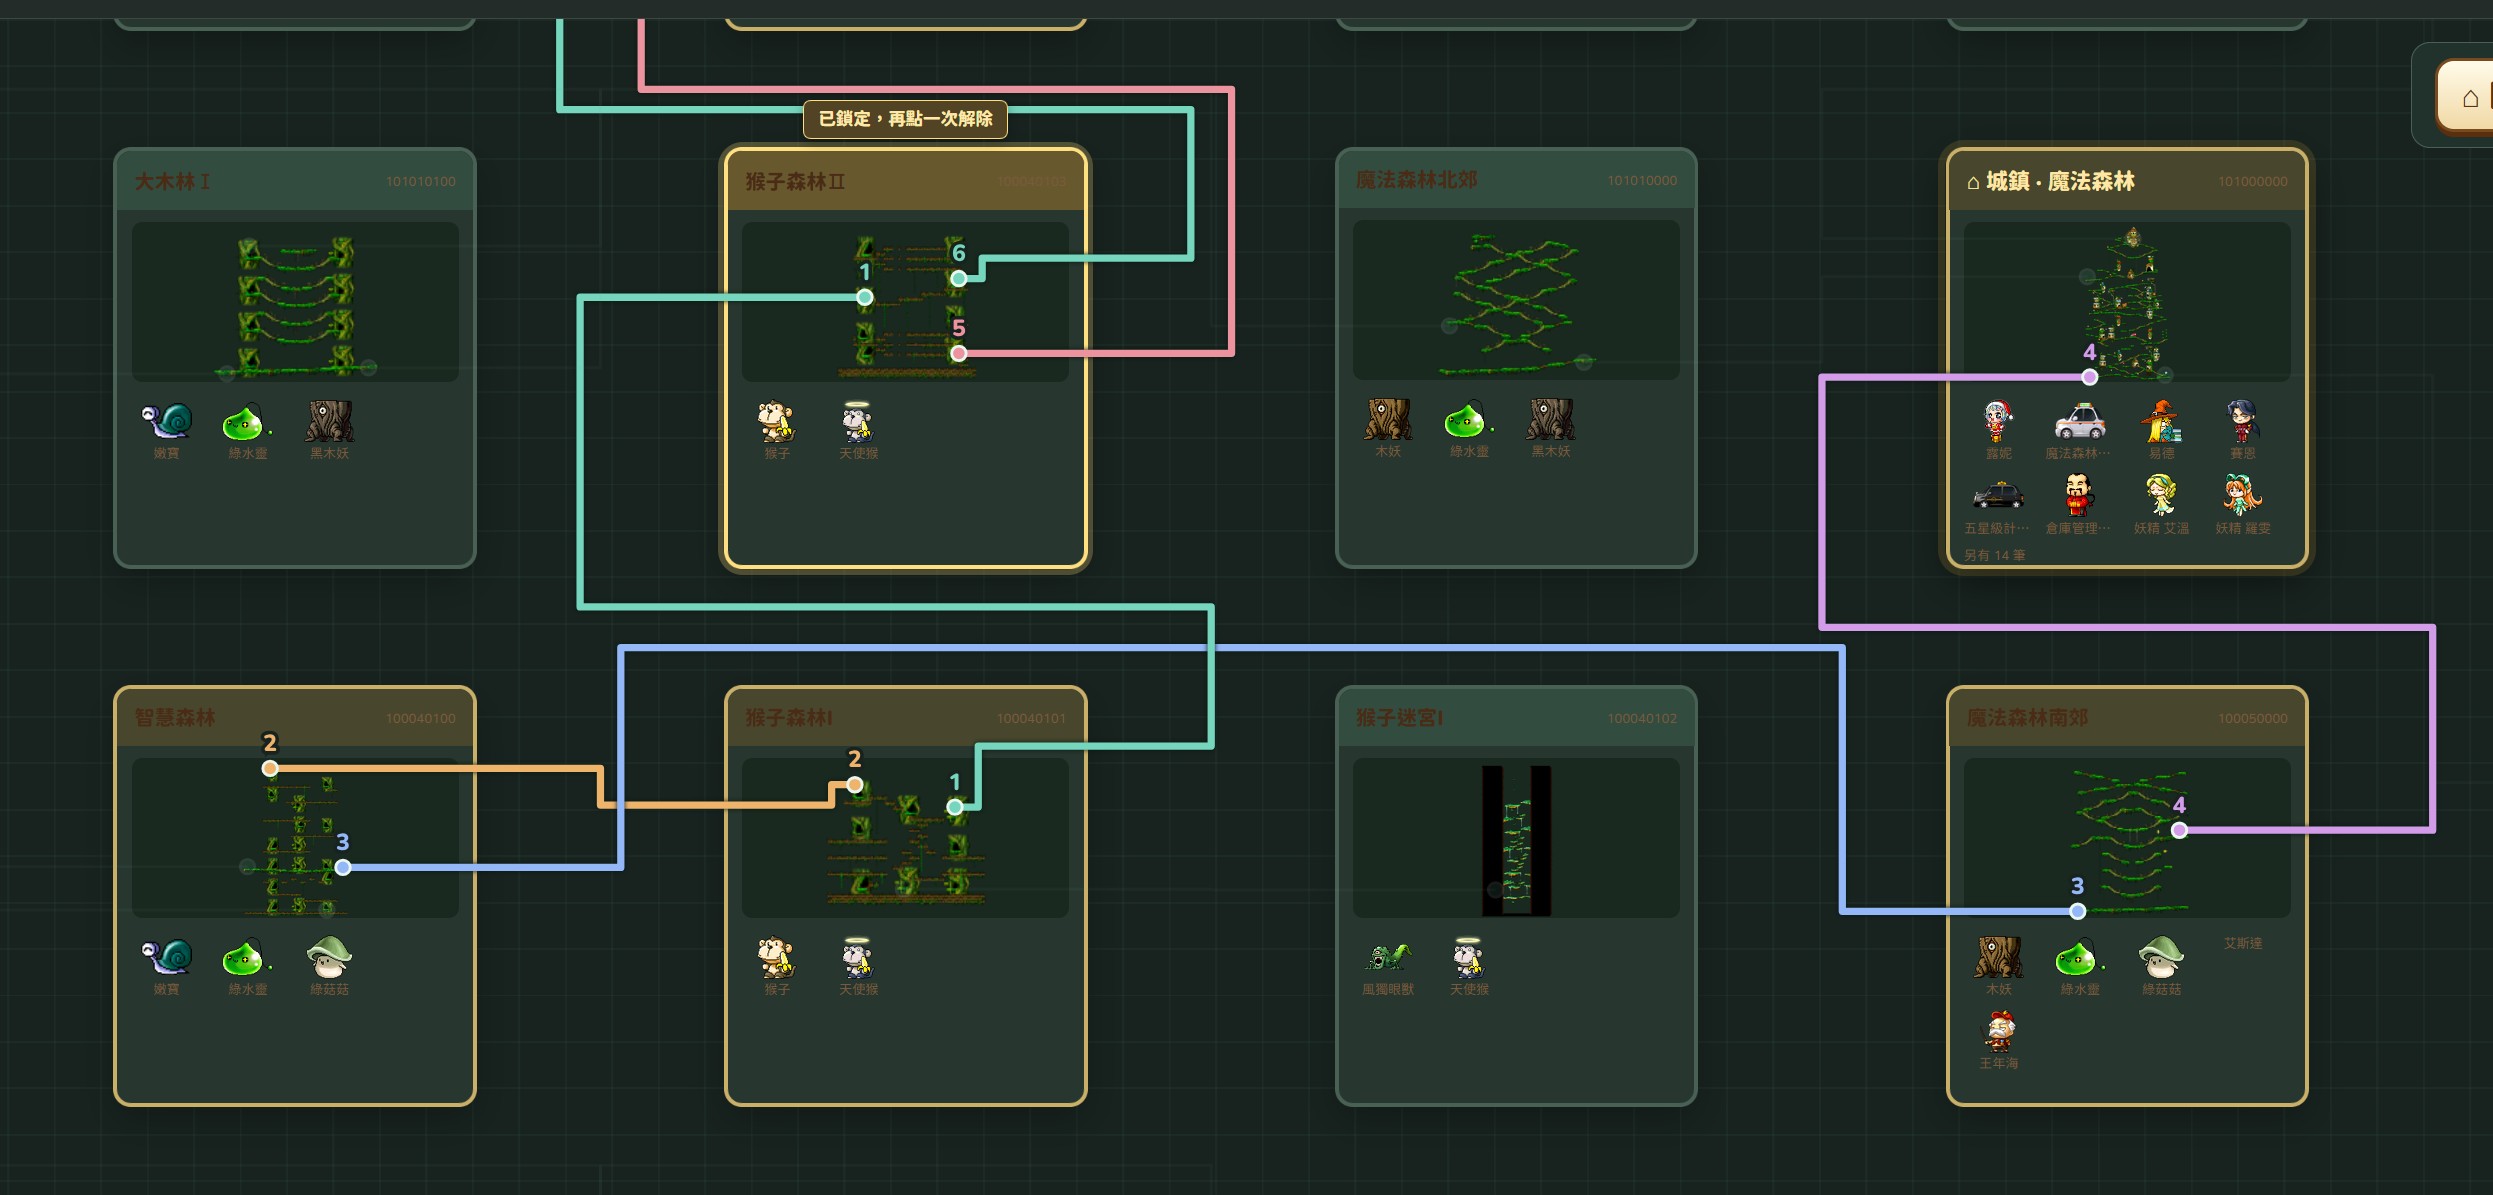Click blue portal node 3 in 智慧森林

343,867
